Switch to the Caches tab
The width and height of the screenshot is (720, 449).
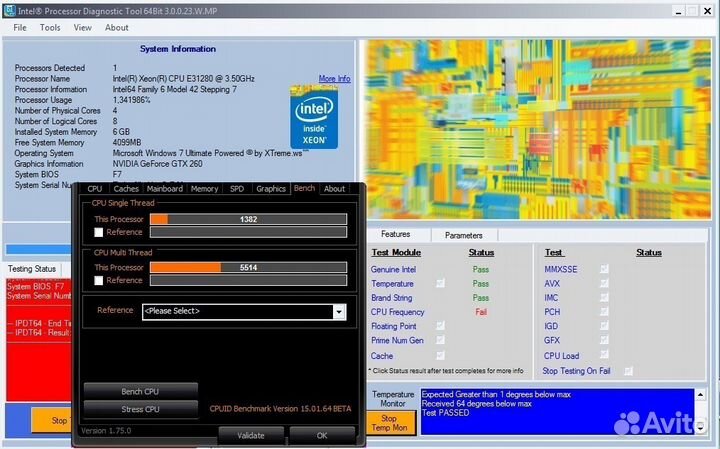[x=126, y=189]
